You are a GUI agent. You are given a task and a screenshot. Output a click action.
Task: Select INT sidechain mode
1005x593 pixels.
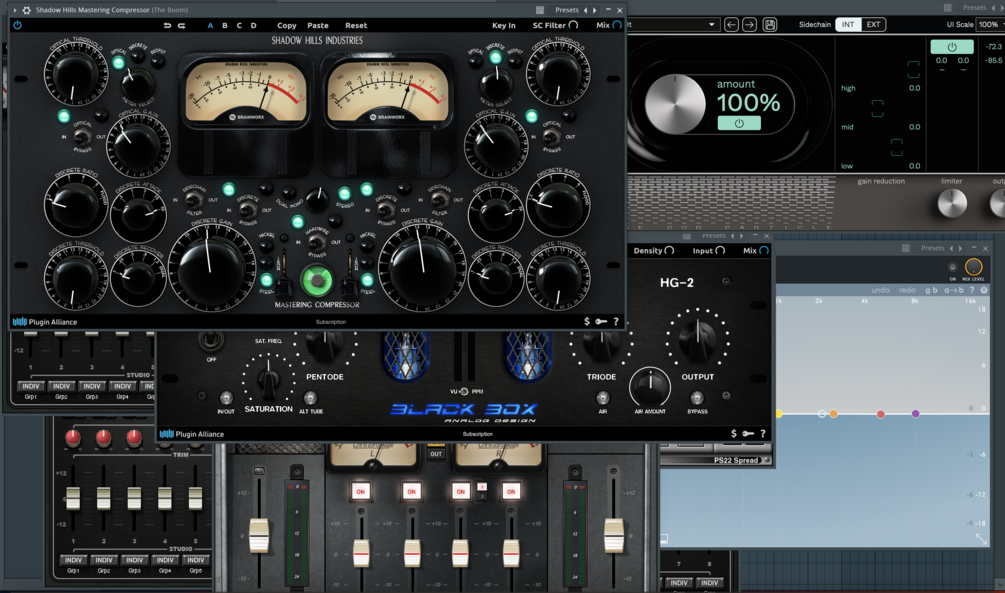[x=848, y=24]
